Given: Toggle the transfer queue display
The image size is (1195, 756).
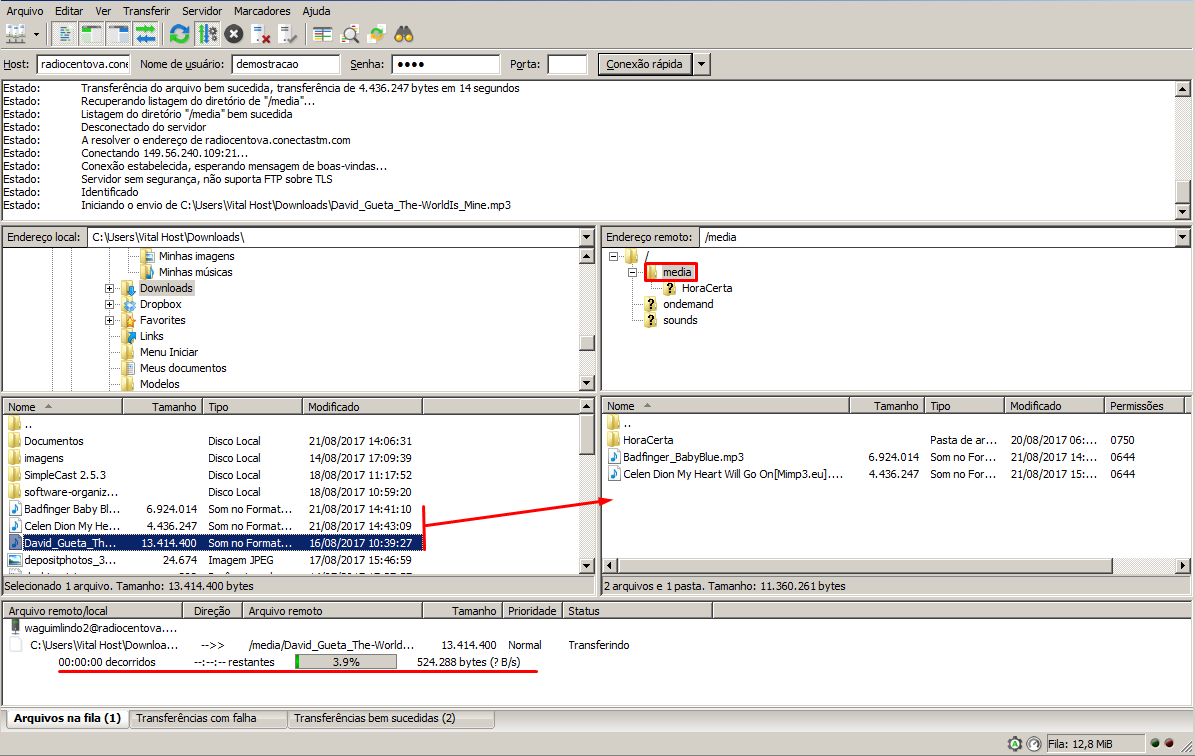Looking at the screenshot, I should pyautogui.click(x=146, y=34).
